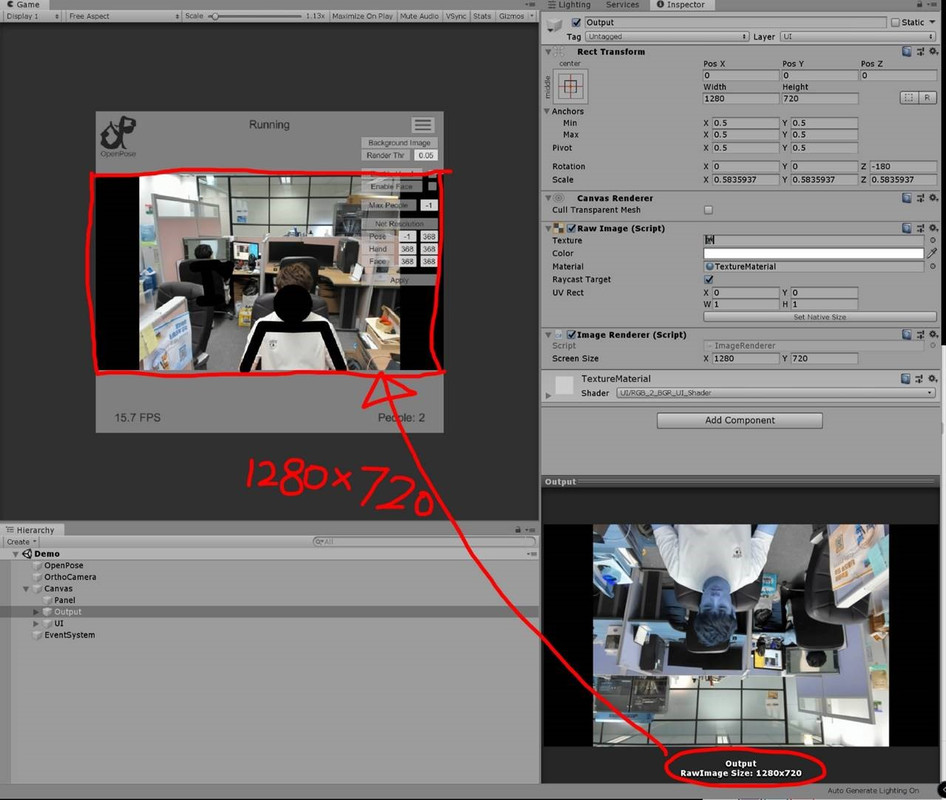Open the GameObject icon selector cube
Image resolution: width=946 pixels, height=800 pixels.
point(554,25)
